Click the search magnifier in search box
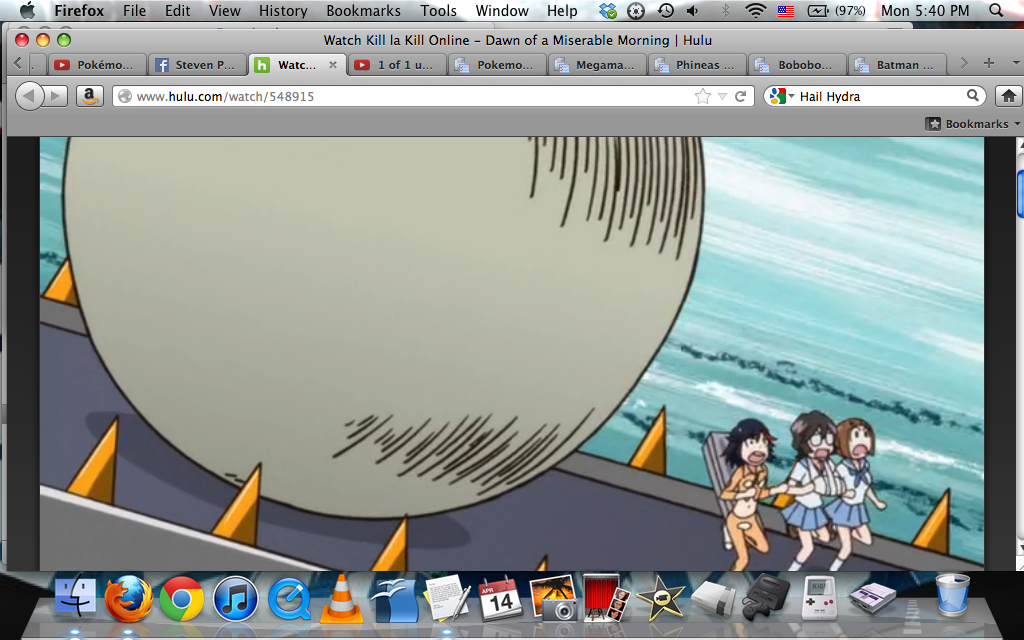The height and width of the screenshot is (640, 1024). (972, 95)
